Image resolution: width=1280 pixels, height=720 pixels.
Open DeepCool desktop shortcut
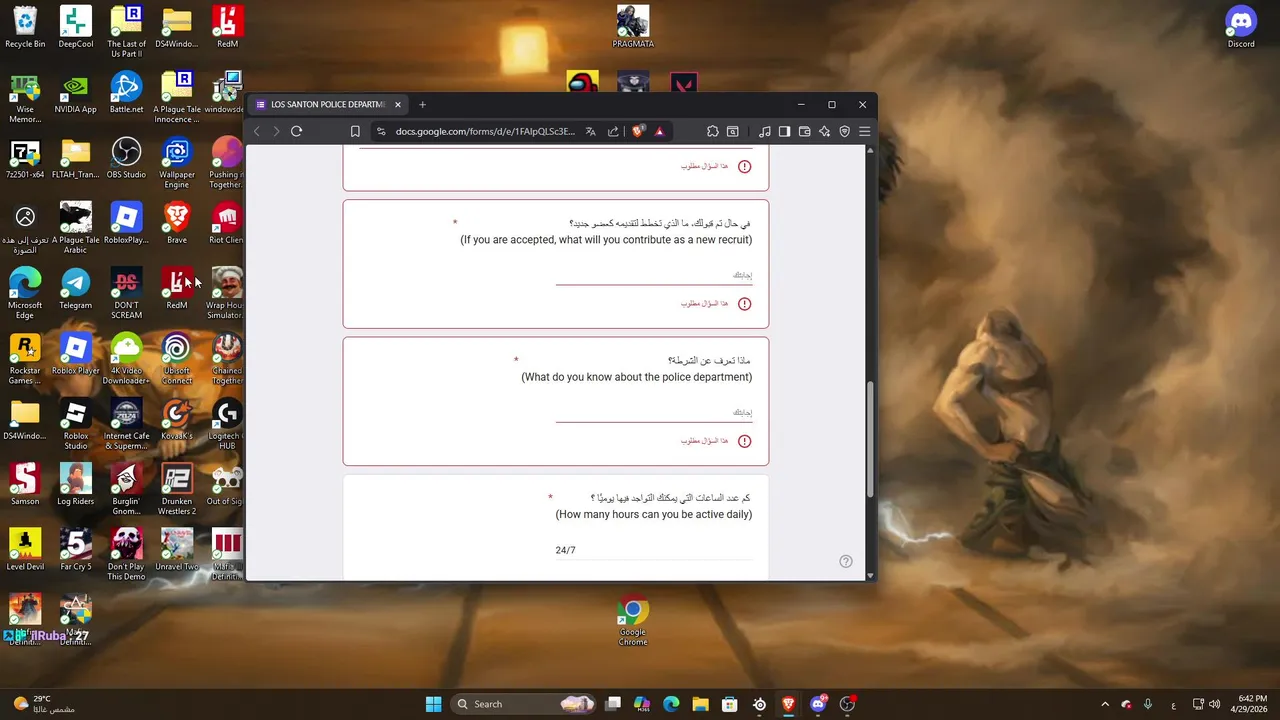tap(76, 27)
